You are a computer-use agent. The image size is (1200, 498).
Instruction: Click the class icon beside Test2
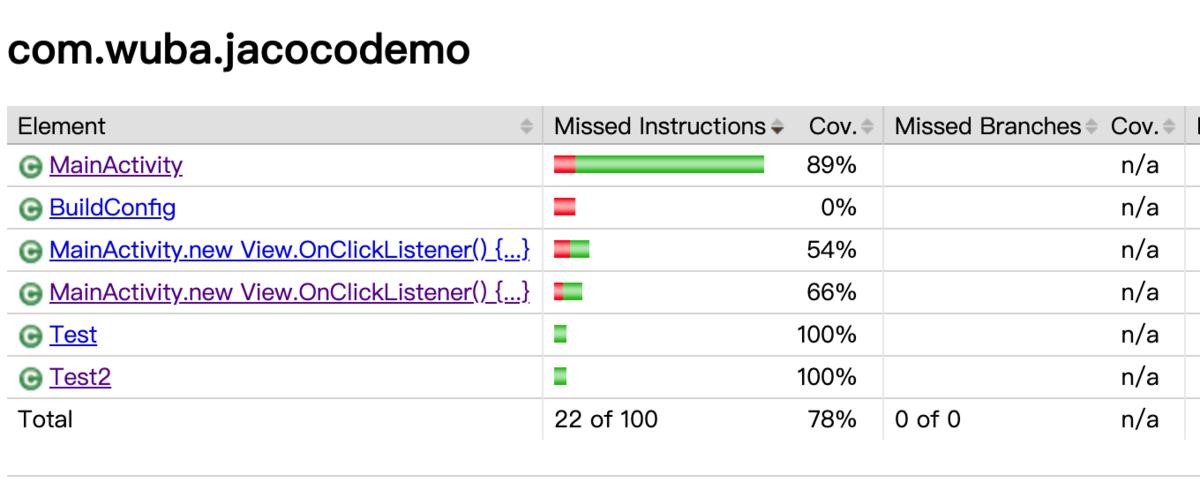pyautogui.click(x=30, y=378)
